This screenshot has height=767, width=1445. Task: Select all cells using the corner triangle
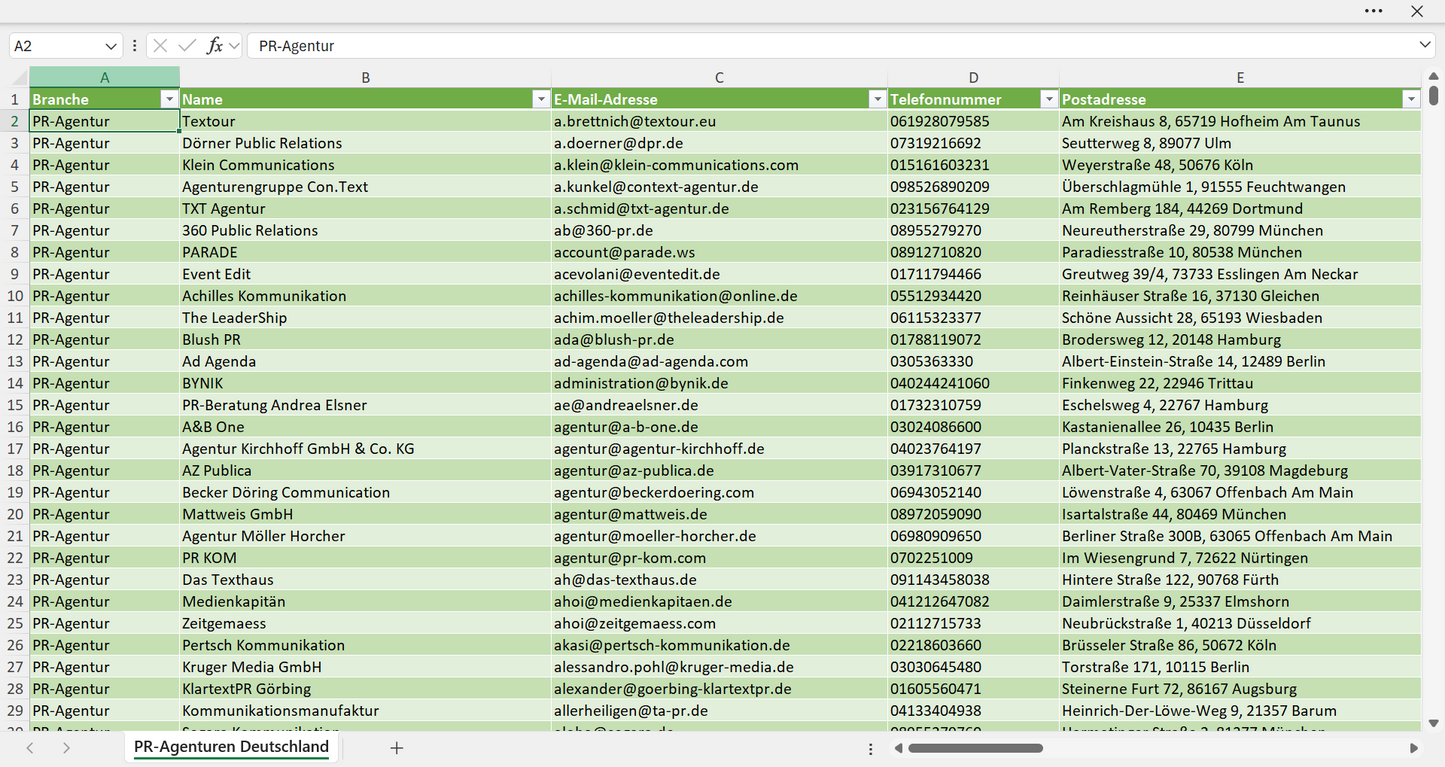19,78
